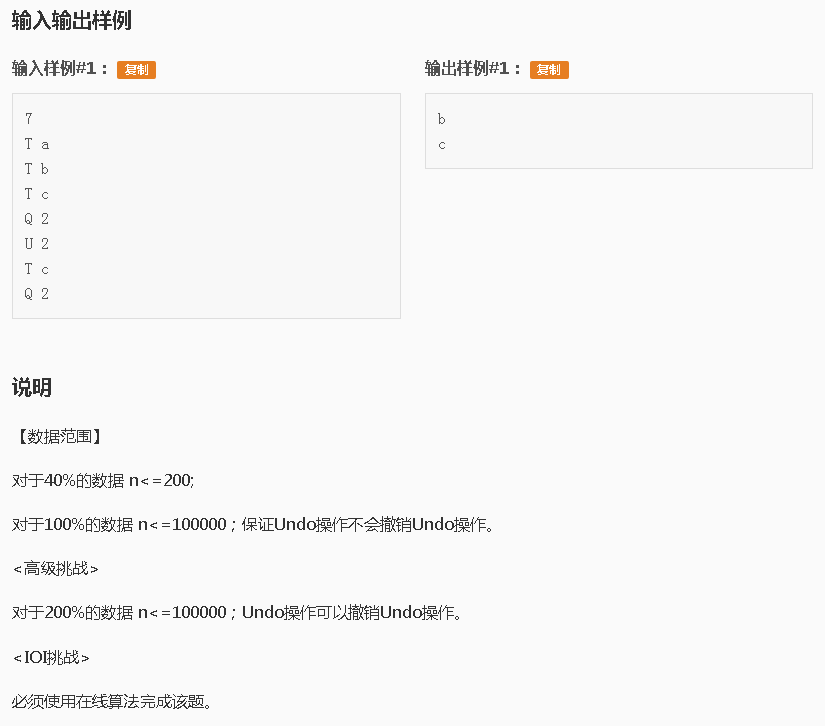Click the 输入样例#1 label
This screenshot has width=825, height=726.
click(x=59, y=68)
